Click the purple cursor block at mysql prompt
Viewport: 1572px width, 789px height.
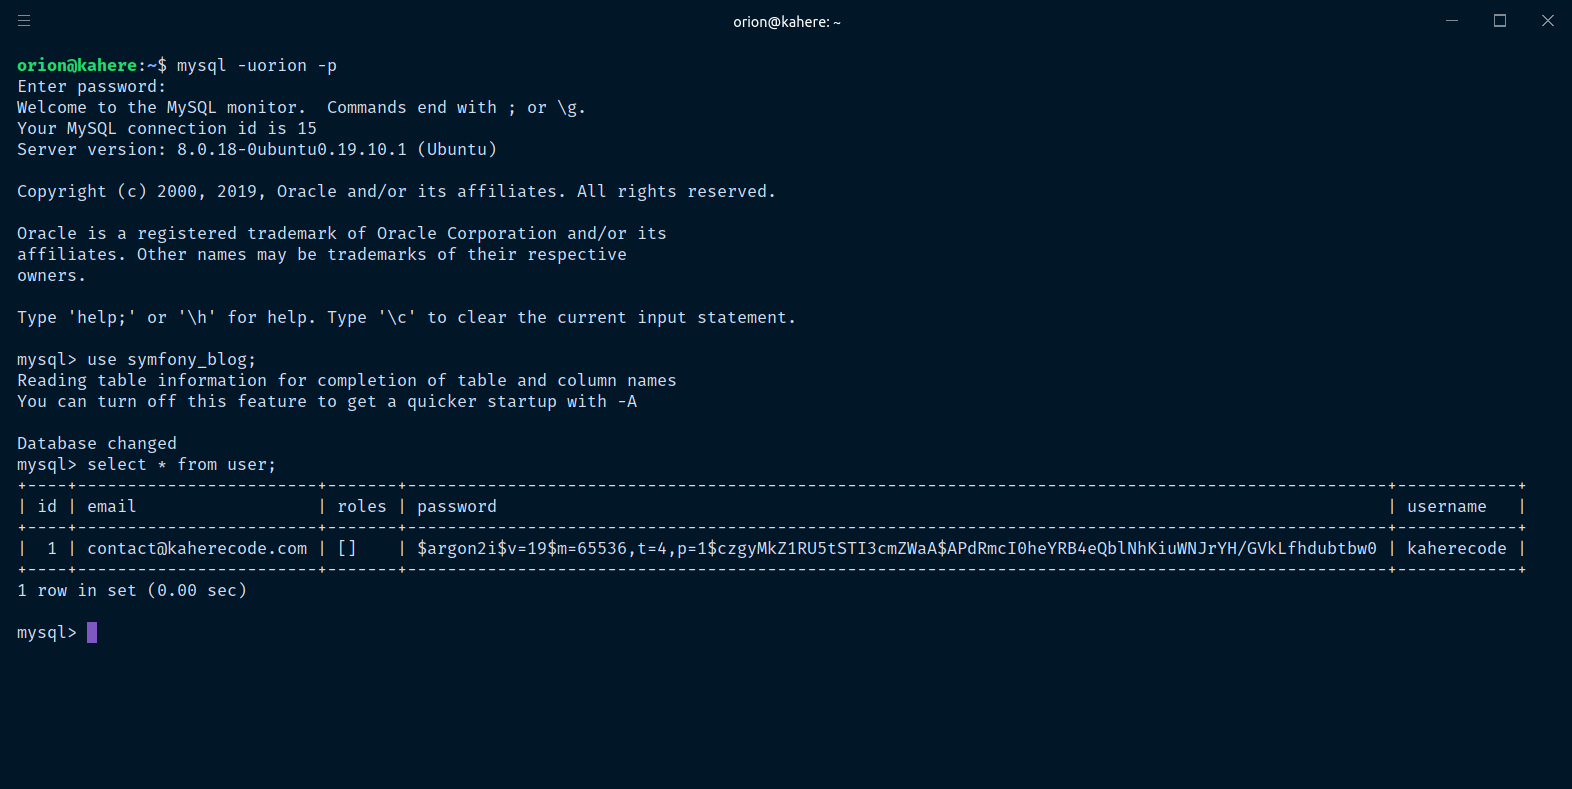coord(92,632)
